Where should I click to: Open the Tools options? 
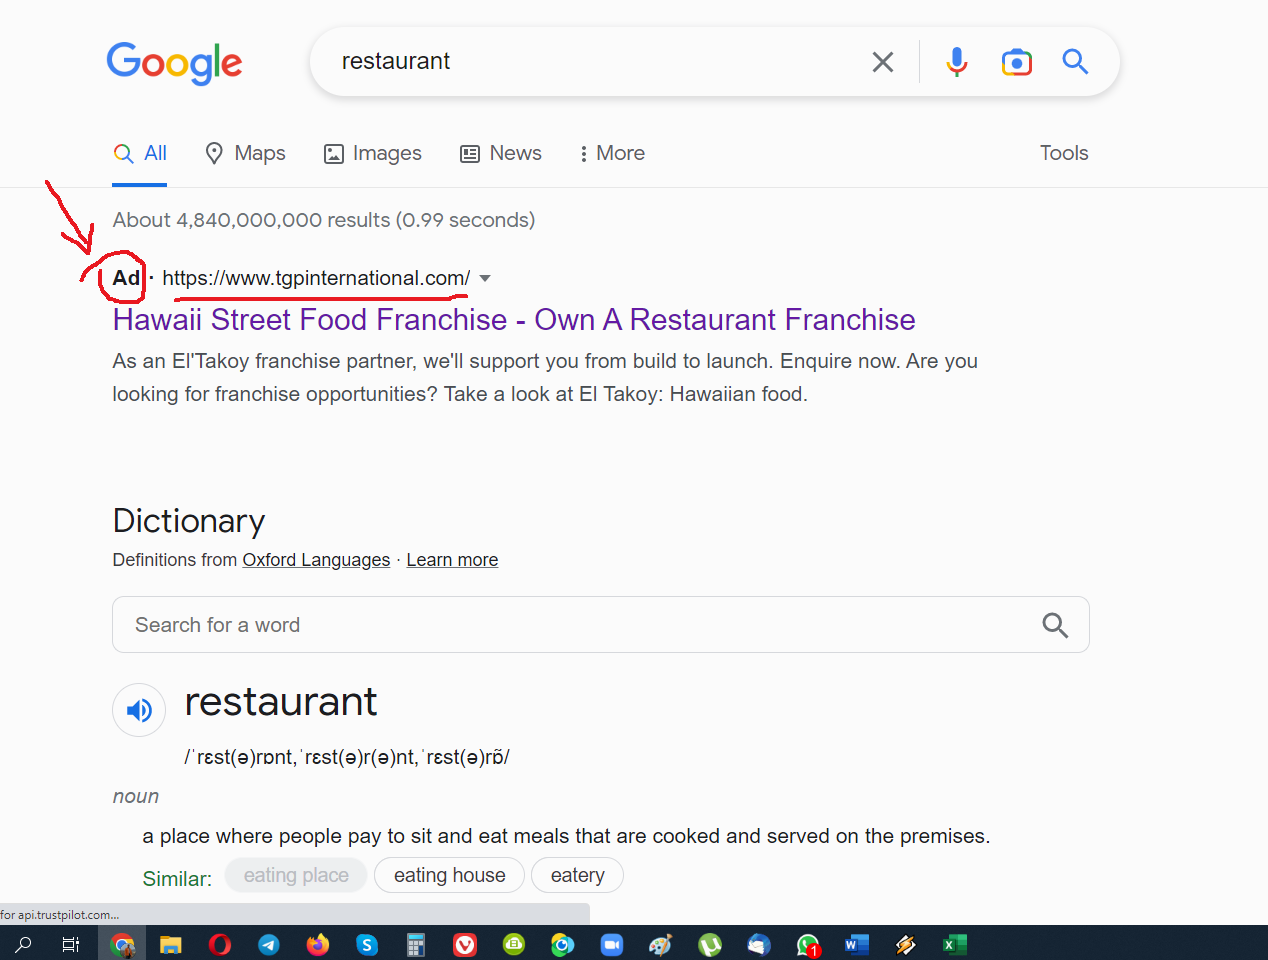point(1063,153)
